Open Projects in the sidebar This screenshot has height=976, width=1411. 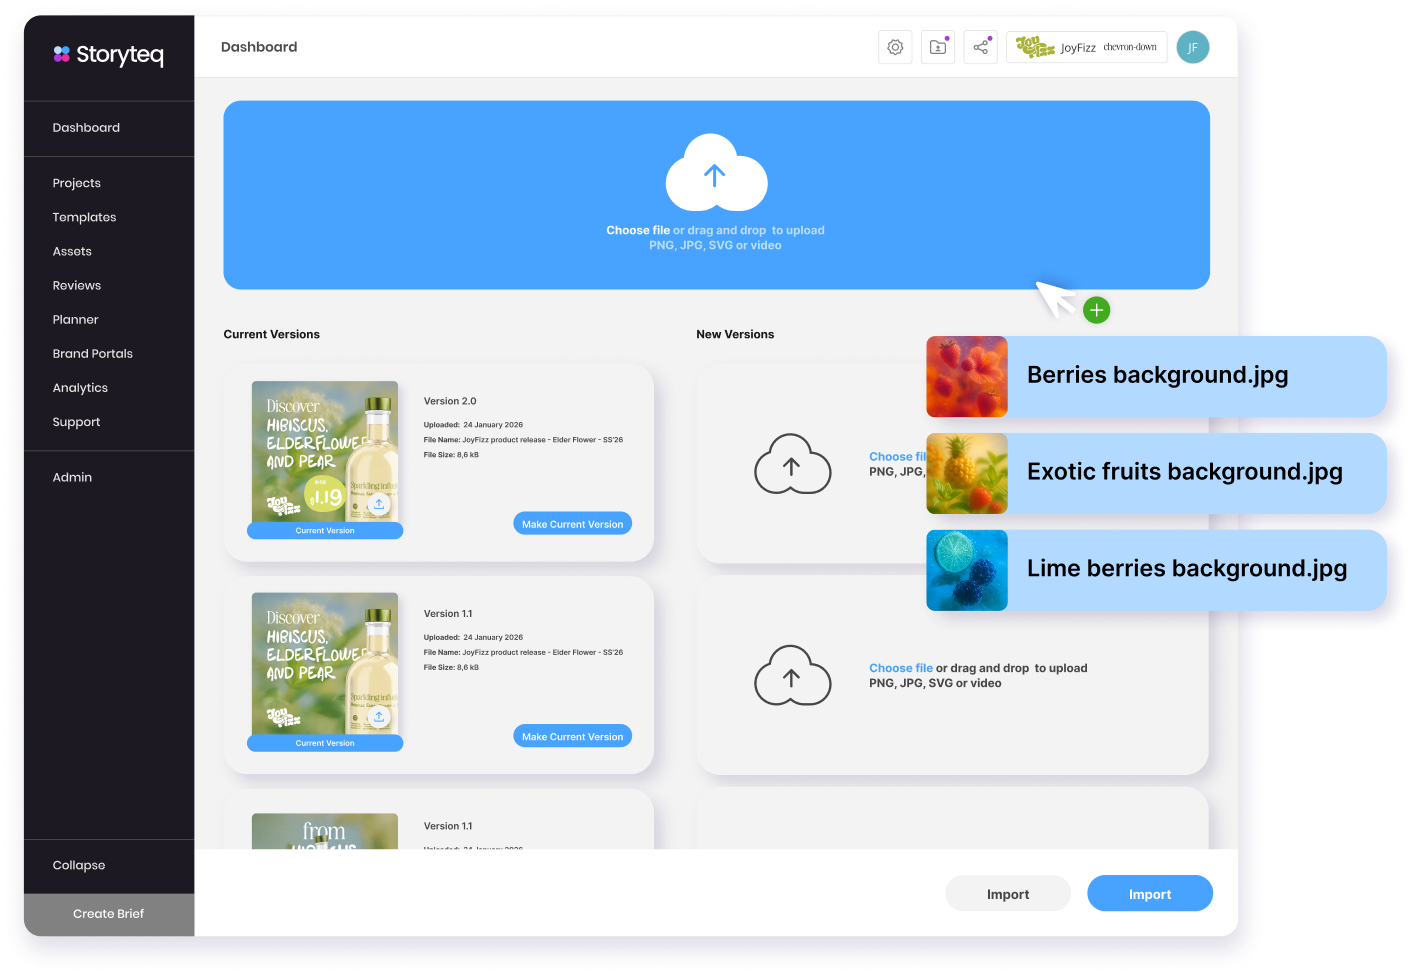pos(77,183)
